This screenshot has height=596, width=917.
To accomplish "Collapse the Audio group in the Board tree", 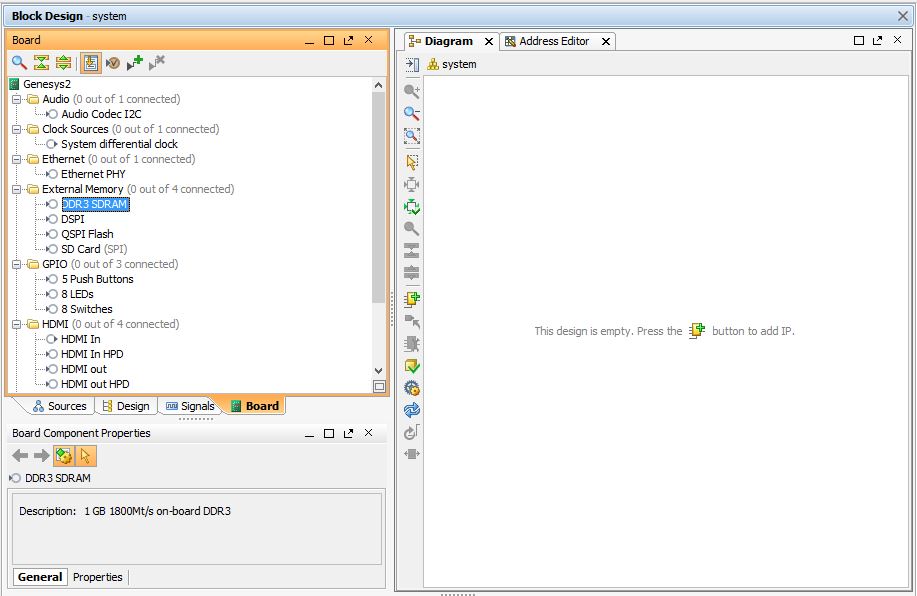I will pyautogui.click(x=16, y=99).
